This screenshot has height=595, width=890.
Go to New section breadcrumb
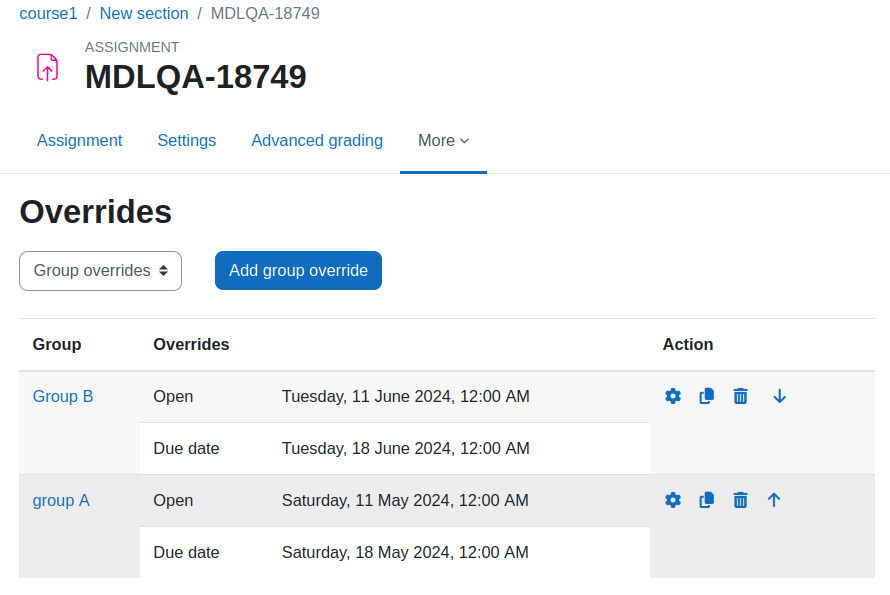click(144, 13)
